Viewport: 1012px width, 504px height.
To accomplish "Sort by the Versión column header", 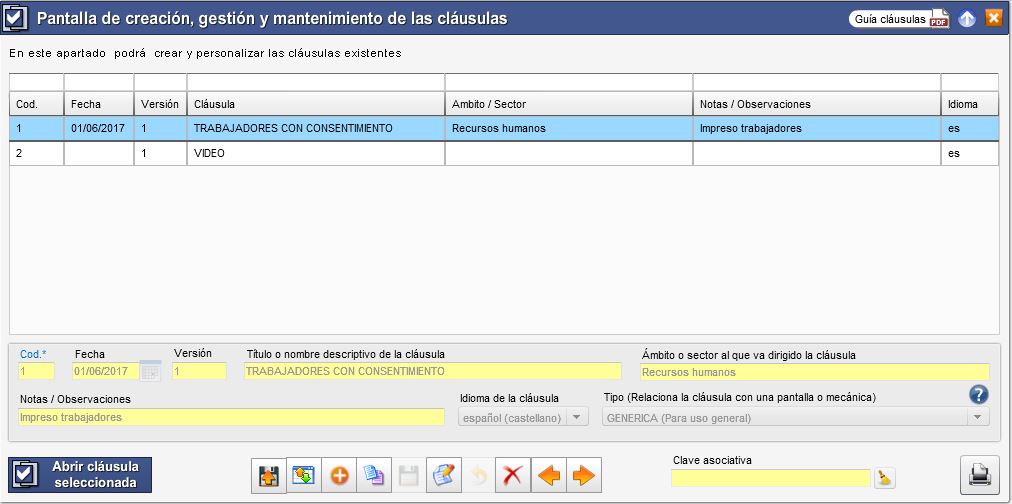I will click(x=160, y=104).
